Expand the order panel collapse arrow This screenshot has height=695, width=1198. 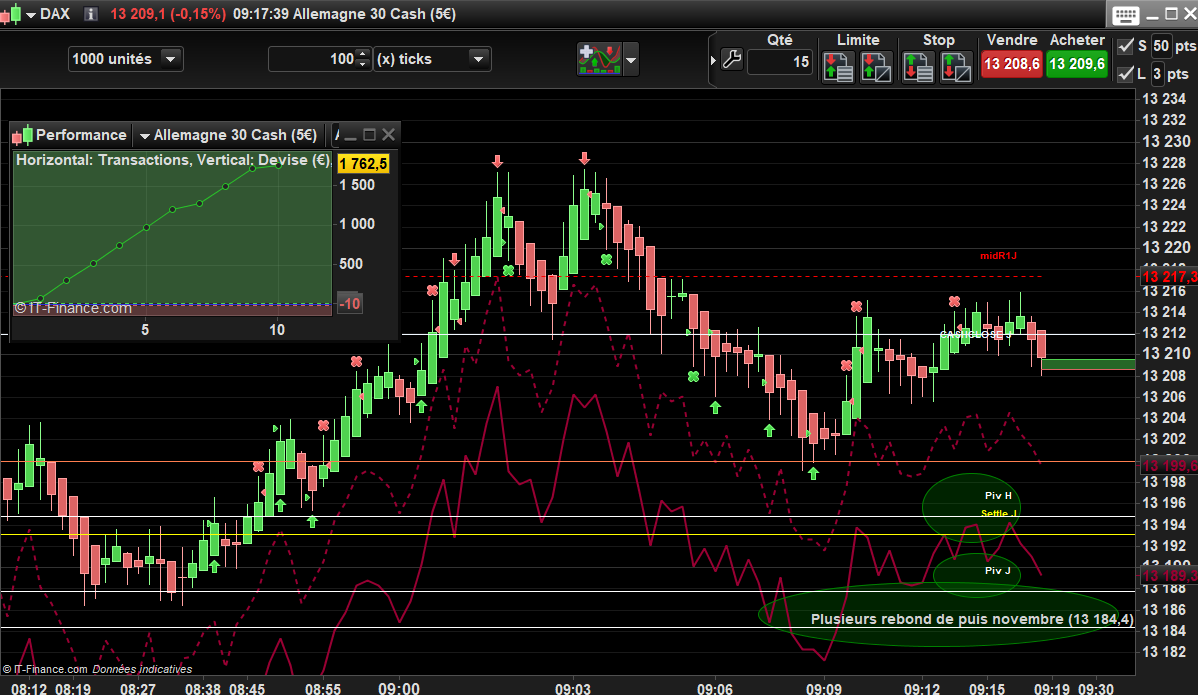[713, 60]
